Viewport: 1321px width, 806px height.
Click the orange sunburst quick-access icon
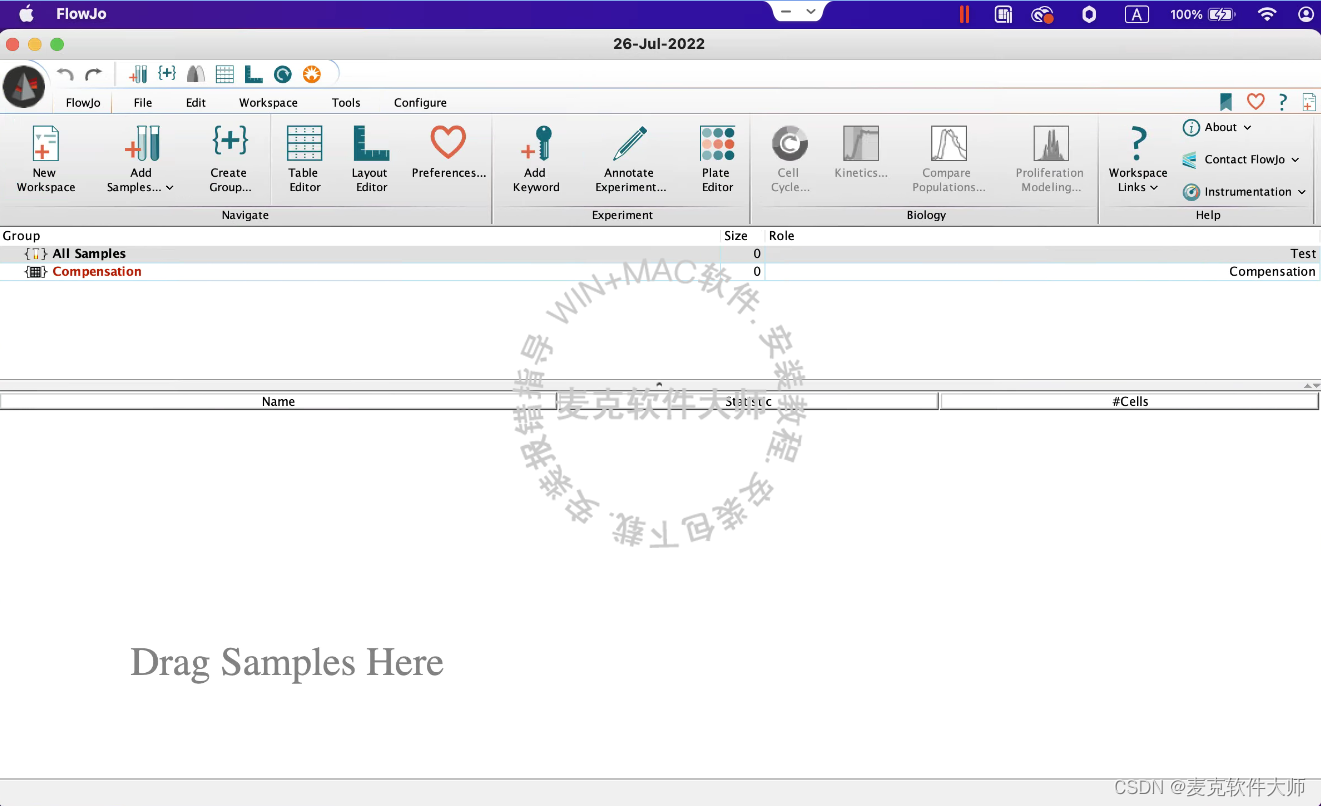[x=312, y=74]
